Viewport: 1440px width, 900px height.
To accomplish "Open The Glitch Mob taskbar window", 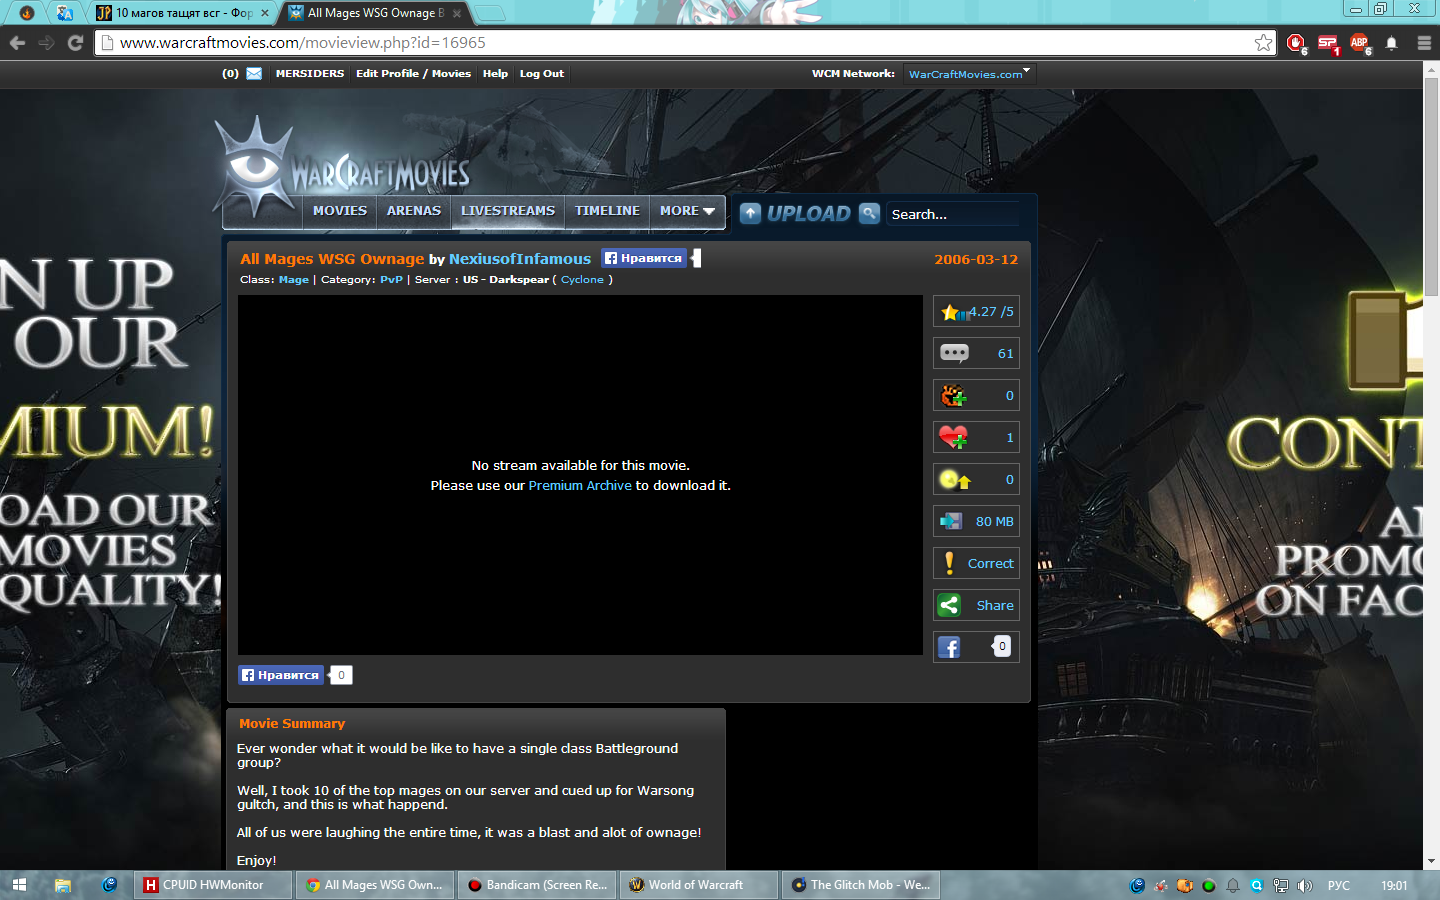I will (861, 885).
